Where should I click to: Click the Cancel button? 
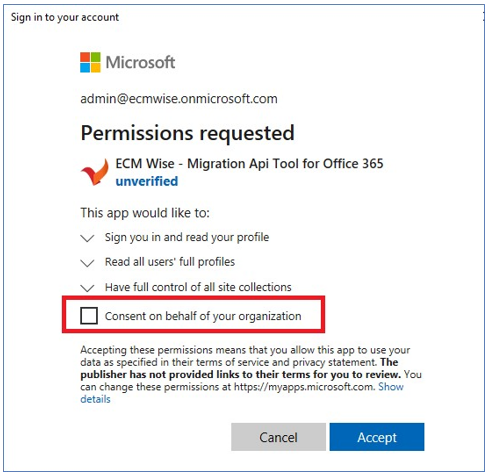tap(278, 437)
